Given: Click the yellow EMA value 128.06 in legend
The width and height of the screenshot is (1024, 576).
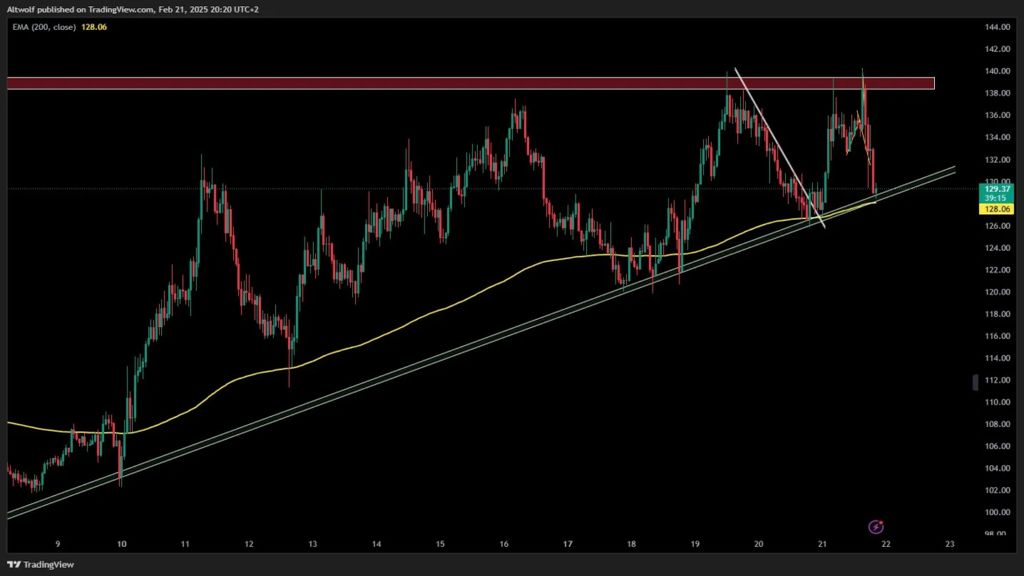Looking at the screenshot, I should coord(94,27).
